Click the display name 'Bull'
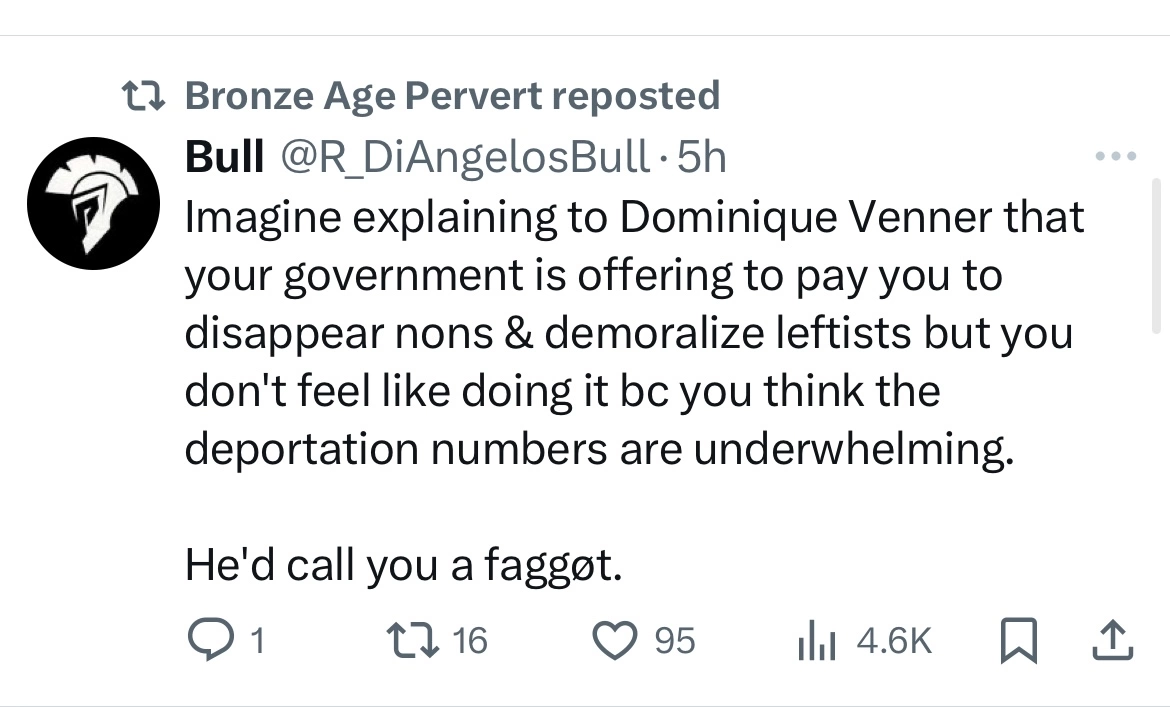 [x=224, y=156]
